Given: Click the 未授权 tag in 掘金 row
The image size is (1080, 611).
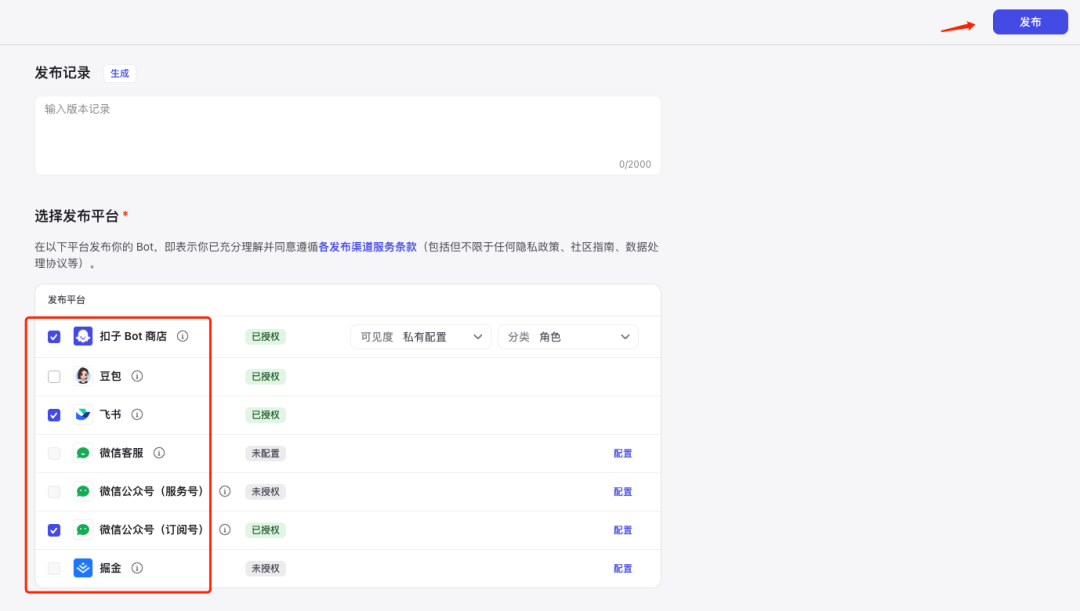Looking at the screenshot, I should click(x=265, y=568).
